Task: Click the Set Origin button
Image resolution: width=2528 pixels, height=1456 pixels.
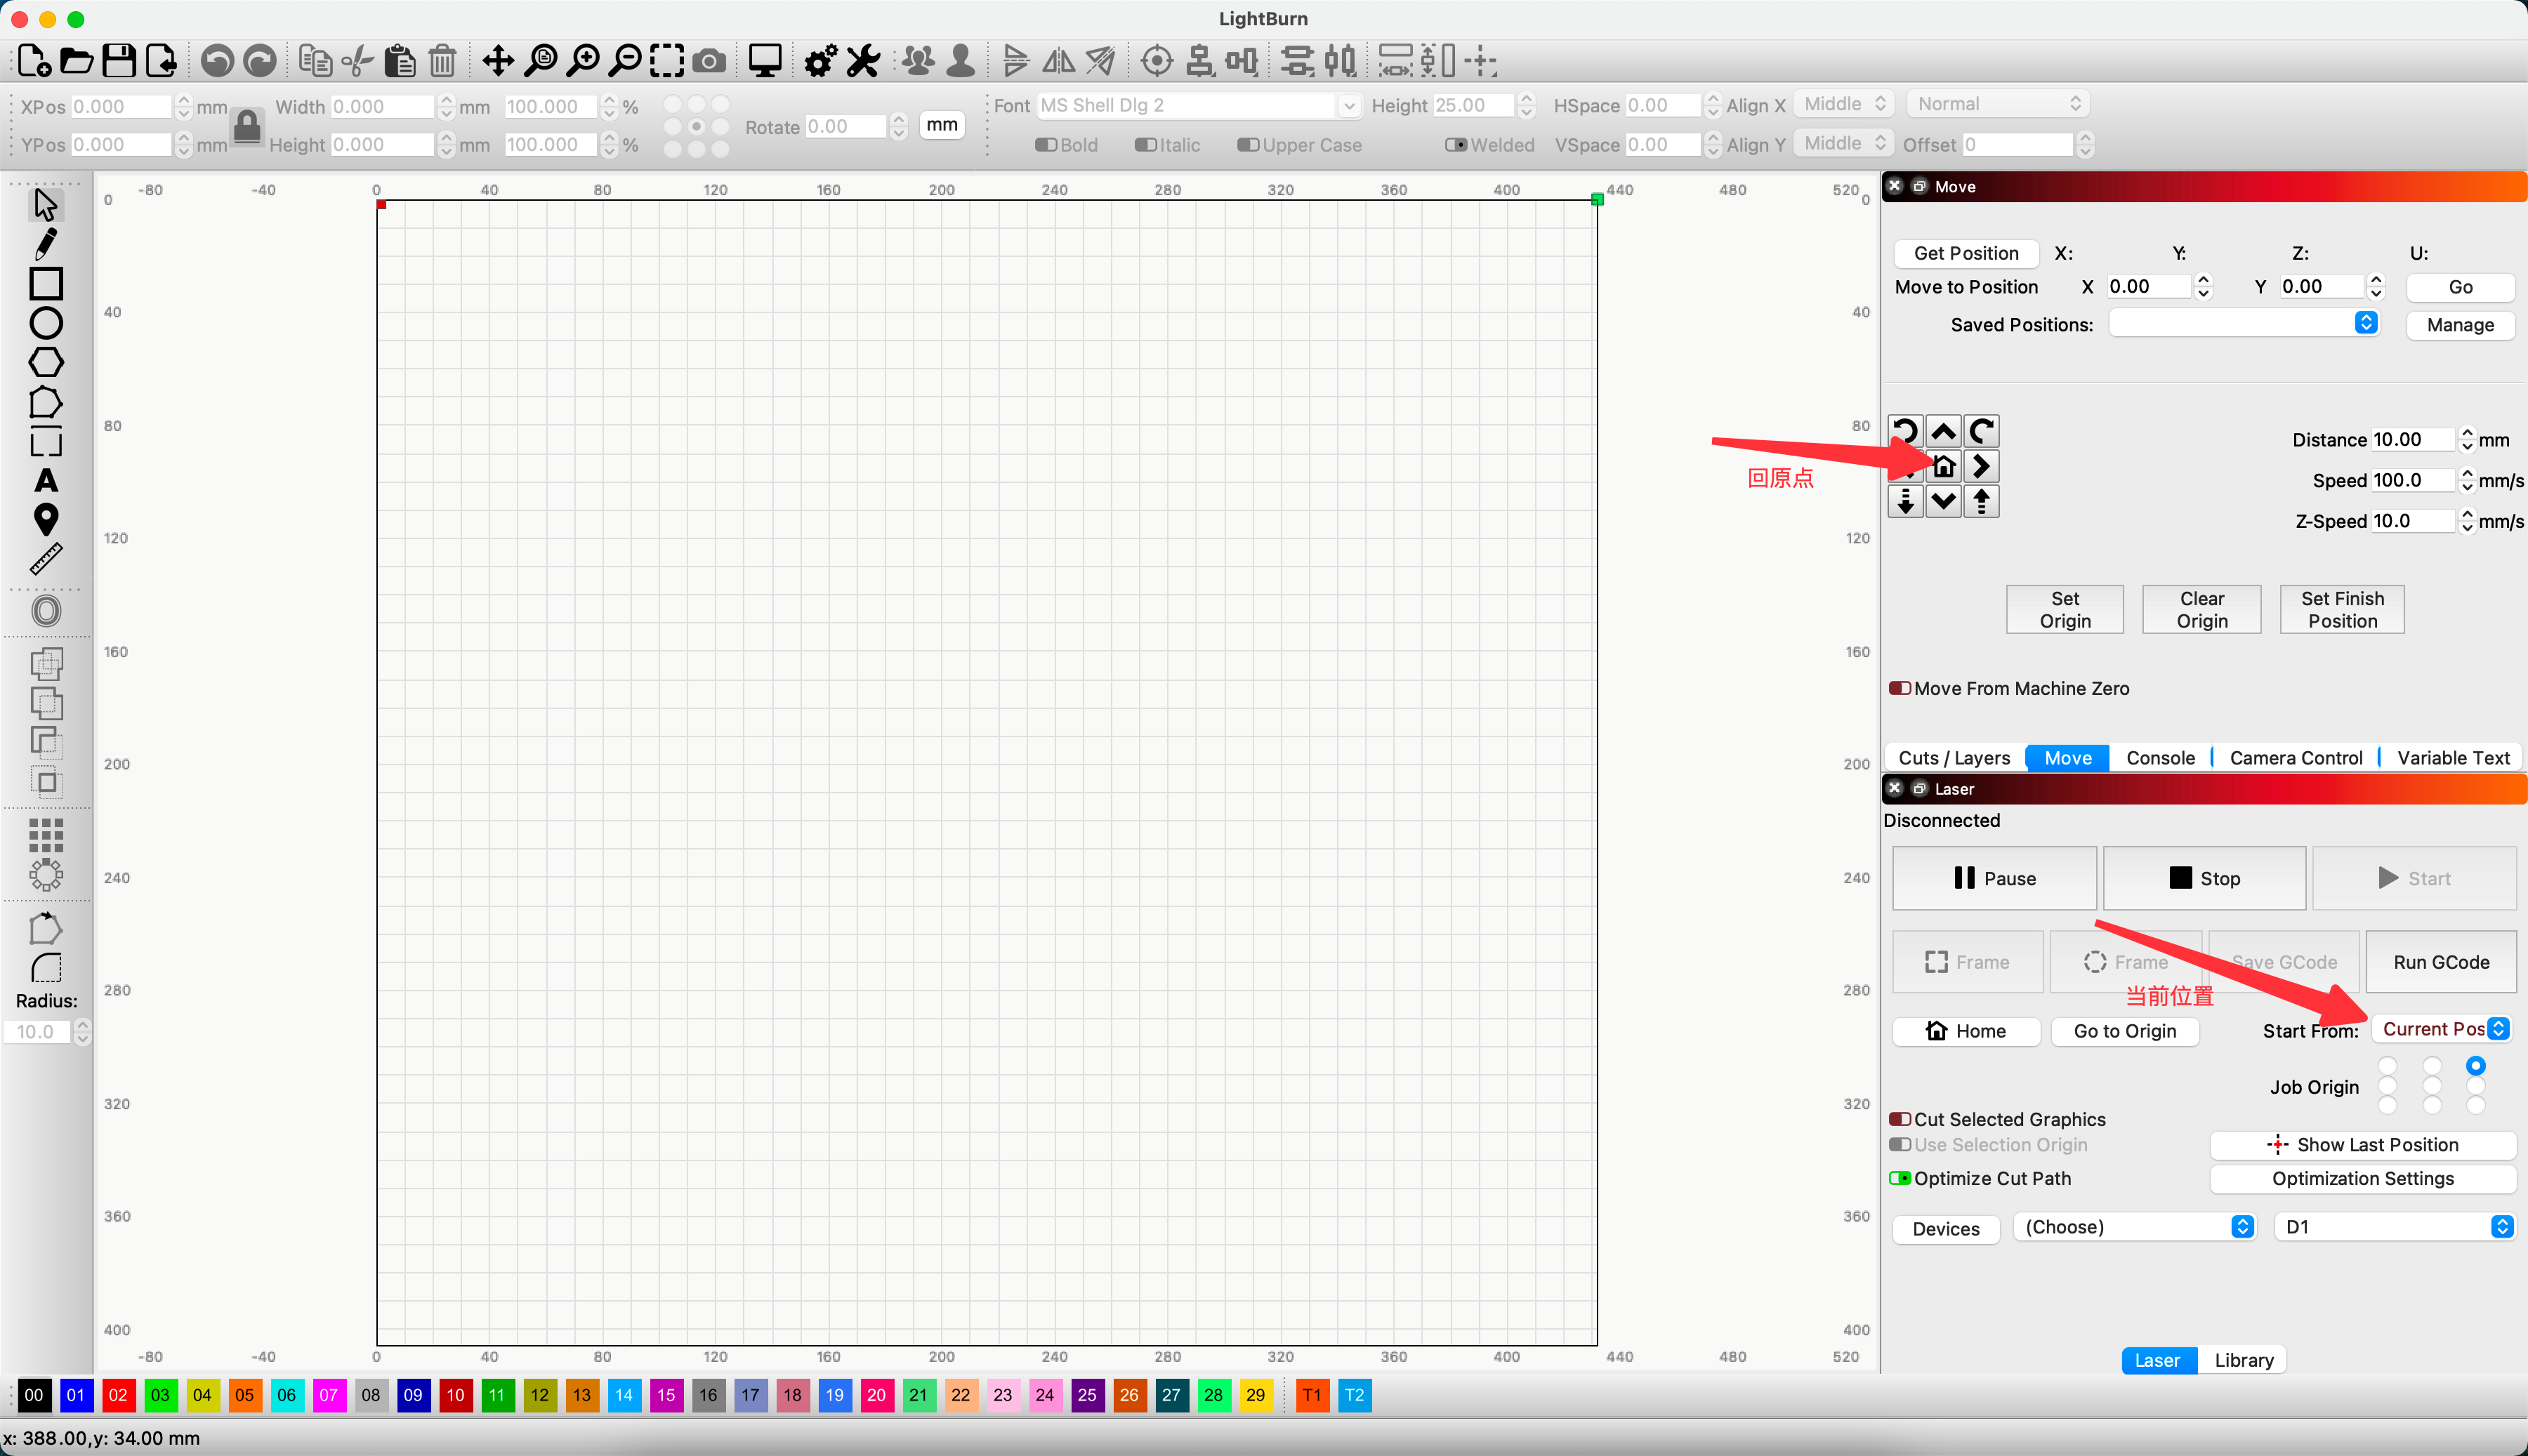Action: click(x=2064, y=610)
